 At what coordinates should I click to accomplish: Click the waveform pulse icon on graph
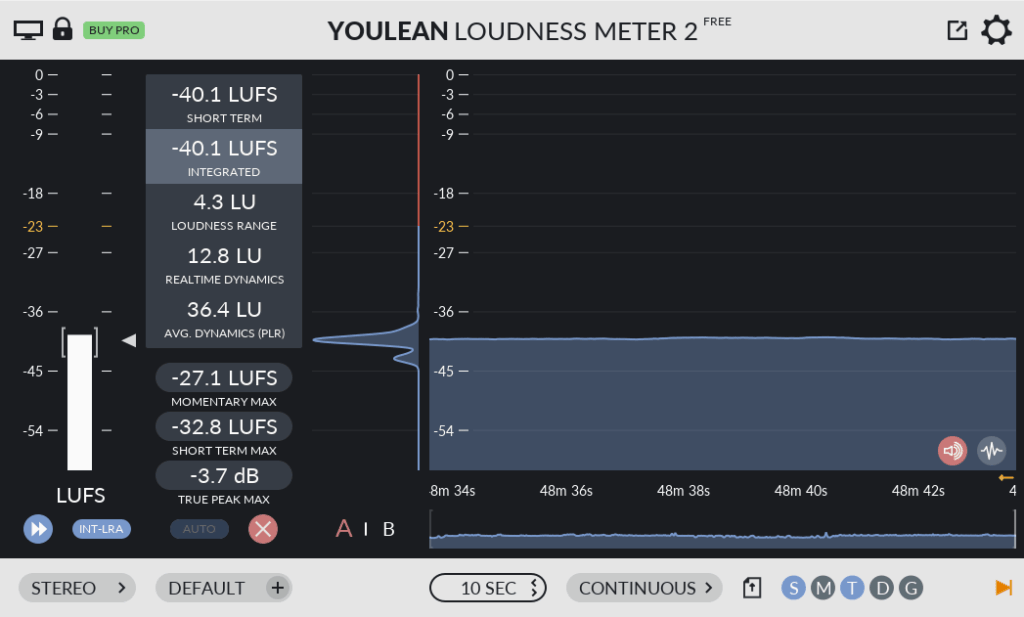pos(991,451)
